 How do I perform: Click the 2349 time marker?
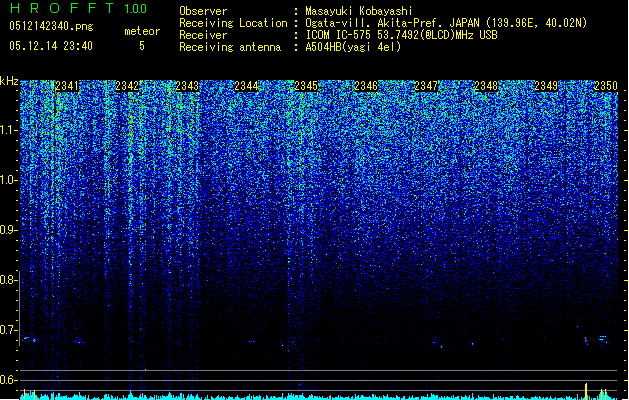coord(546,86)
